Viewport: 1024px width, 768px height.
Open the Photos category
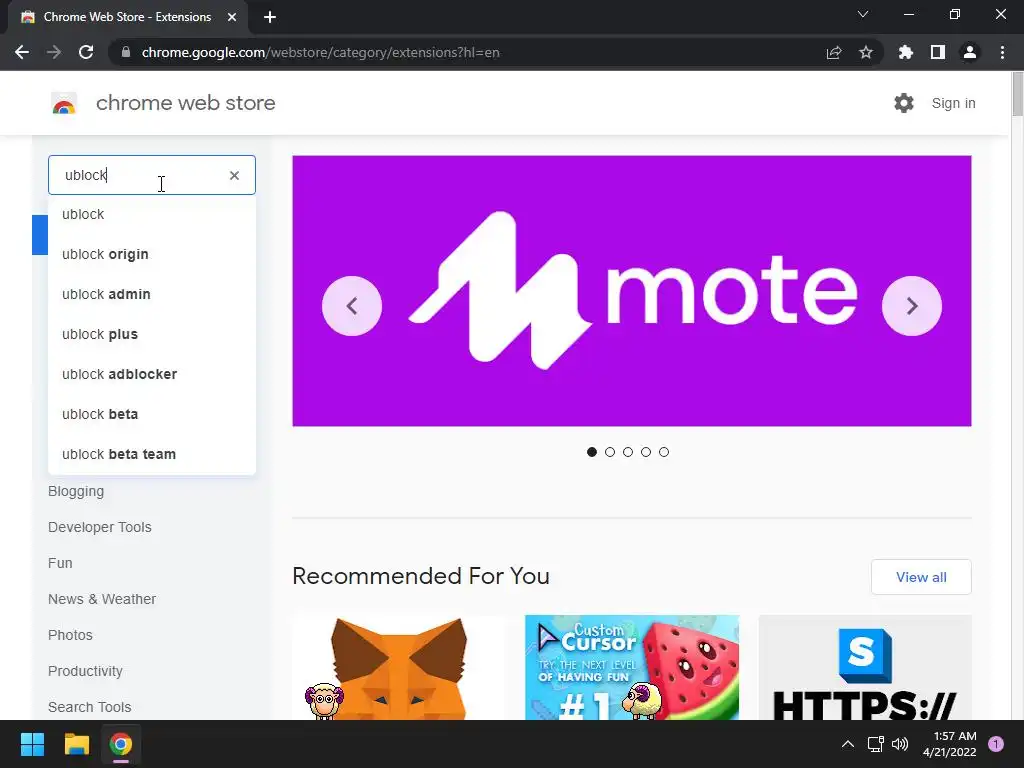pyautogui.click(x=70, y=635)
